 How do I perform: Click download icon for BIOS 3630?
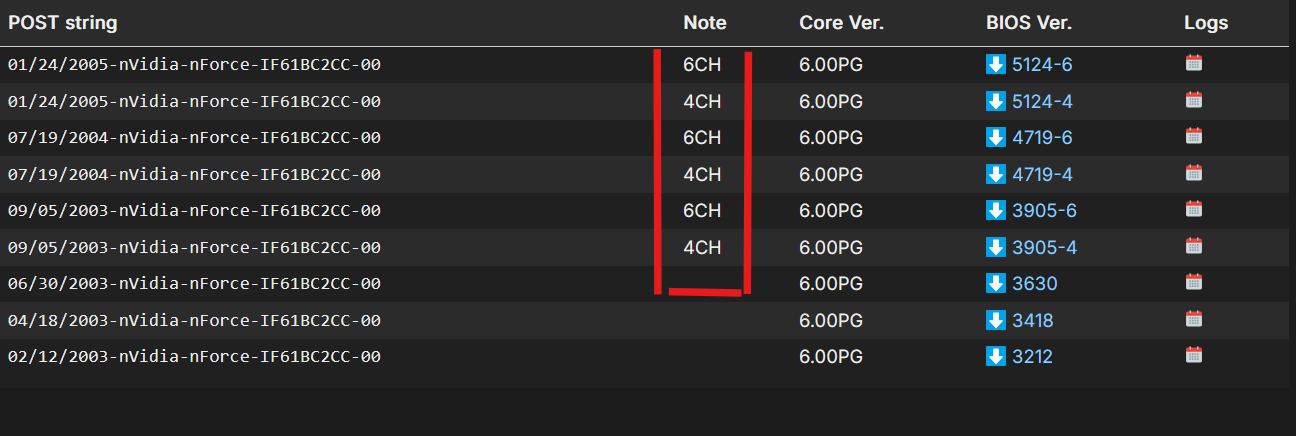click(995, 283)
